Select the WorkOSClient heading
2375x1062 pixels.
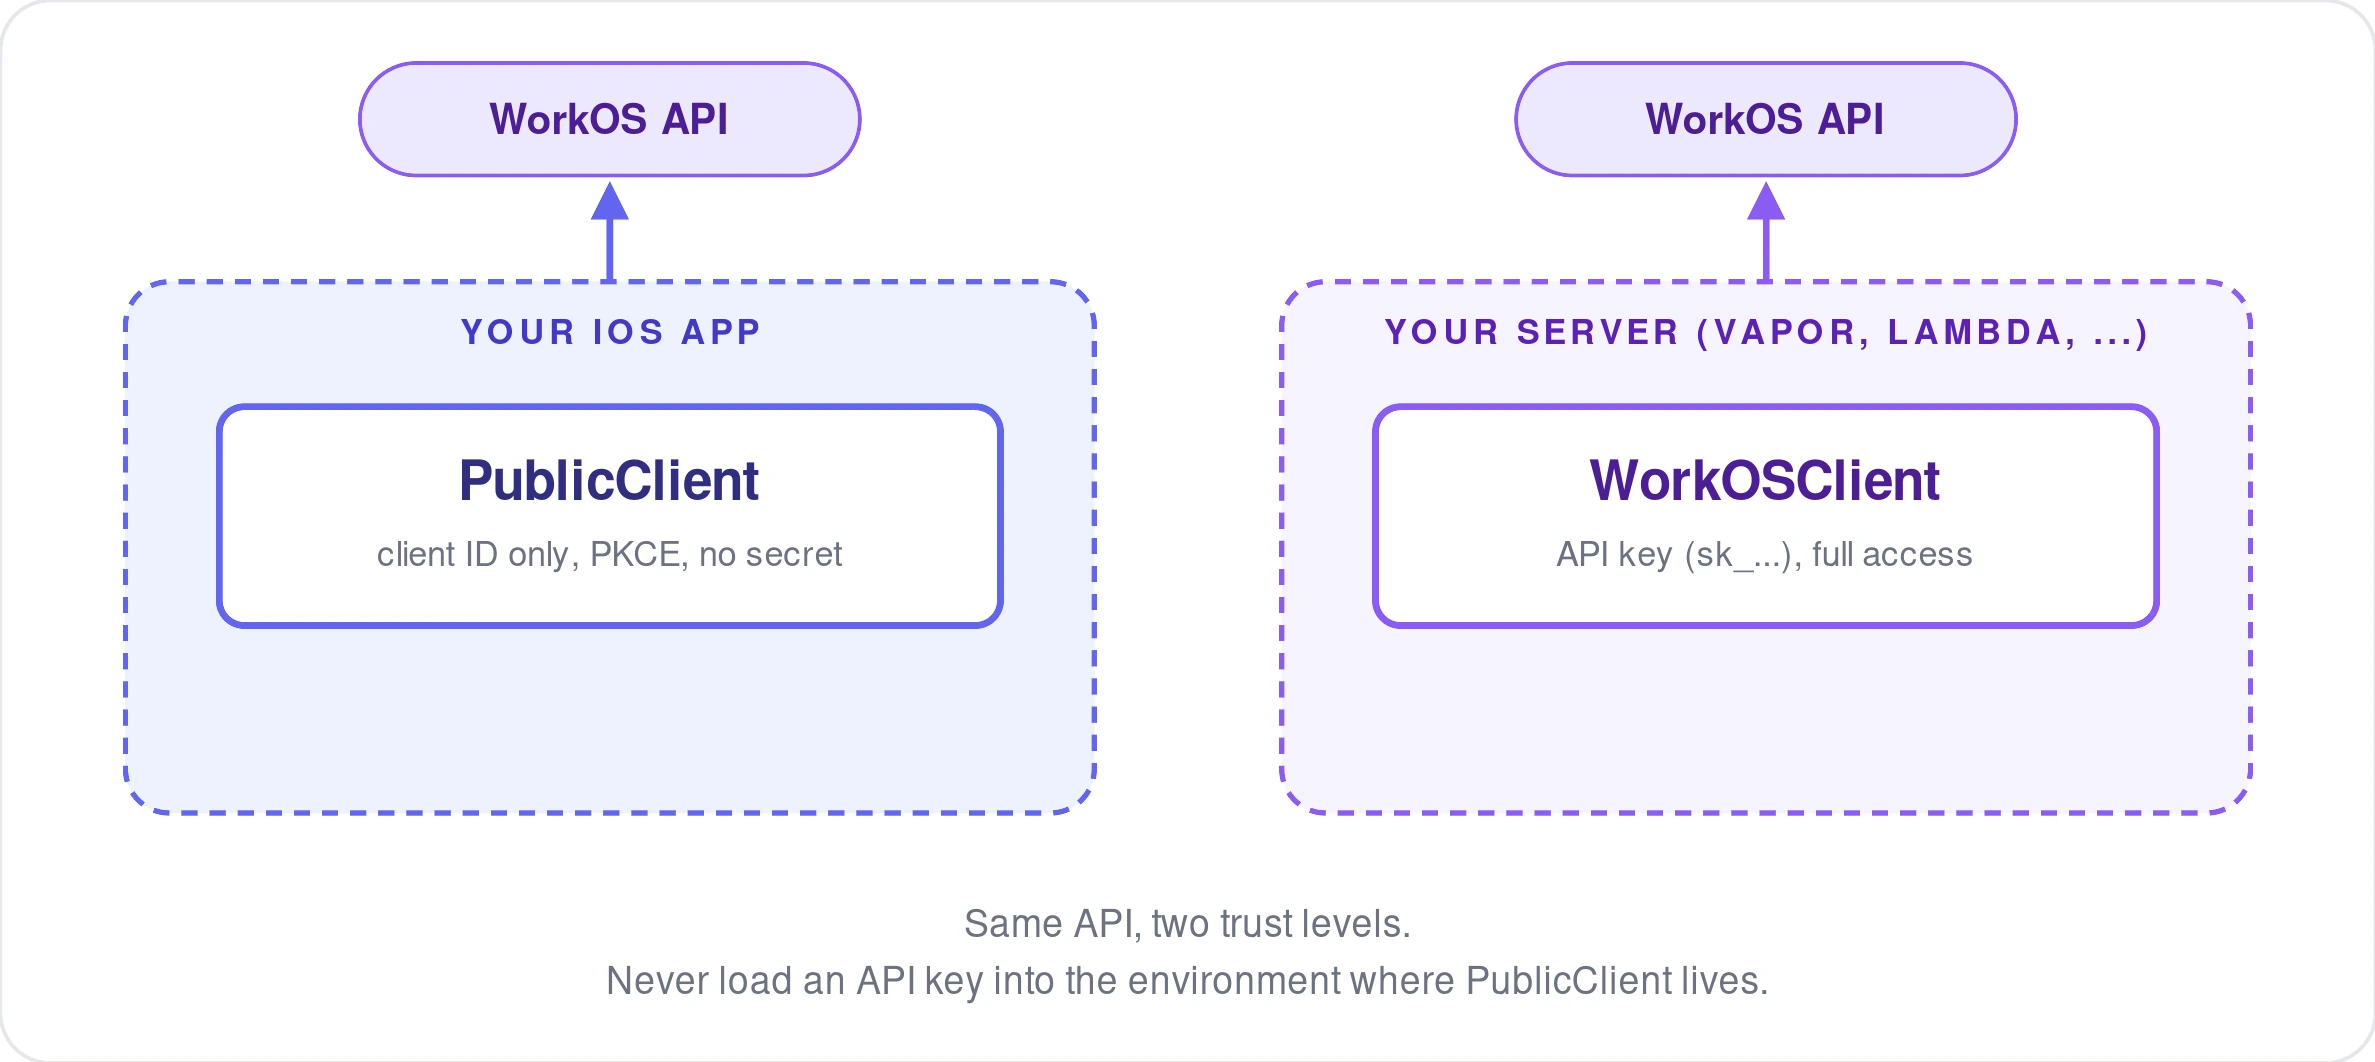[1765, 481]
